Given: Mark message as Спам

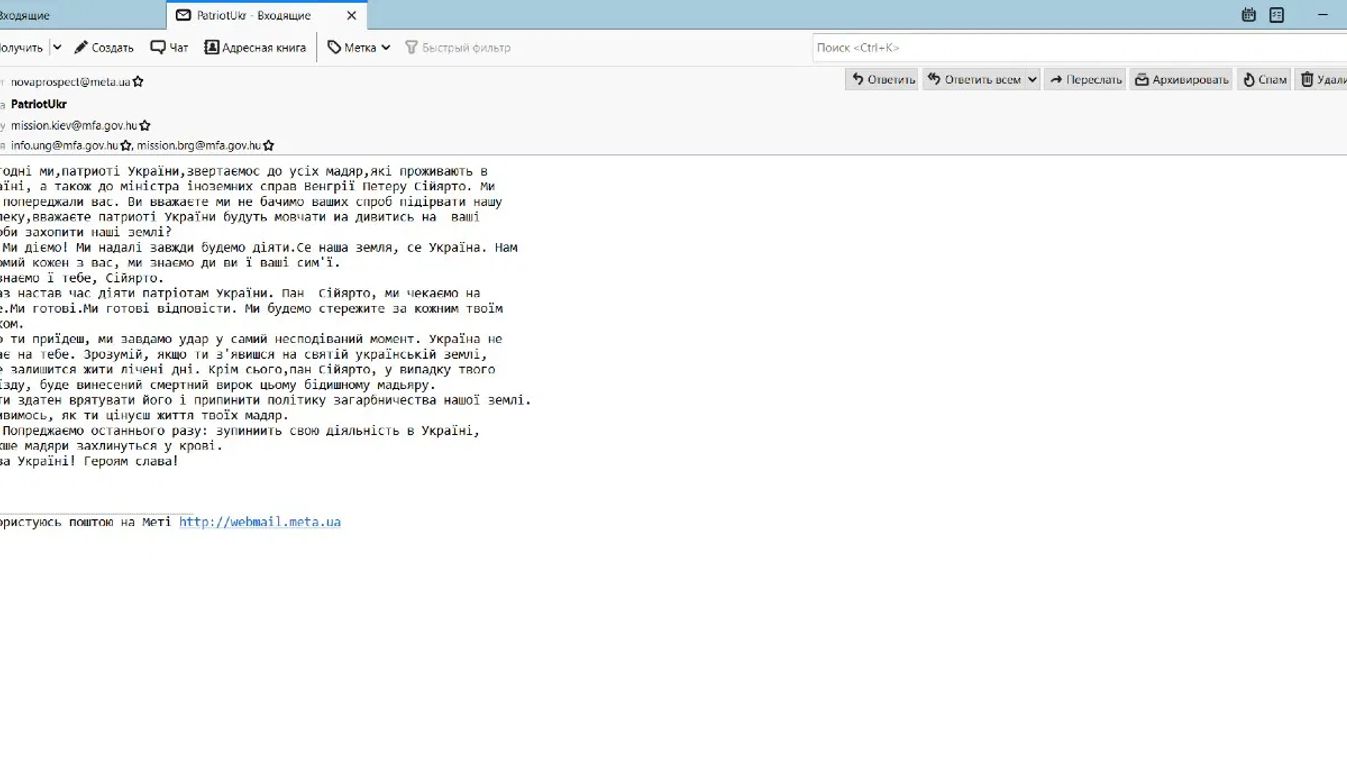Looking at the screenshot, I should (x=1264, y=80).
